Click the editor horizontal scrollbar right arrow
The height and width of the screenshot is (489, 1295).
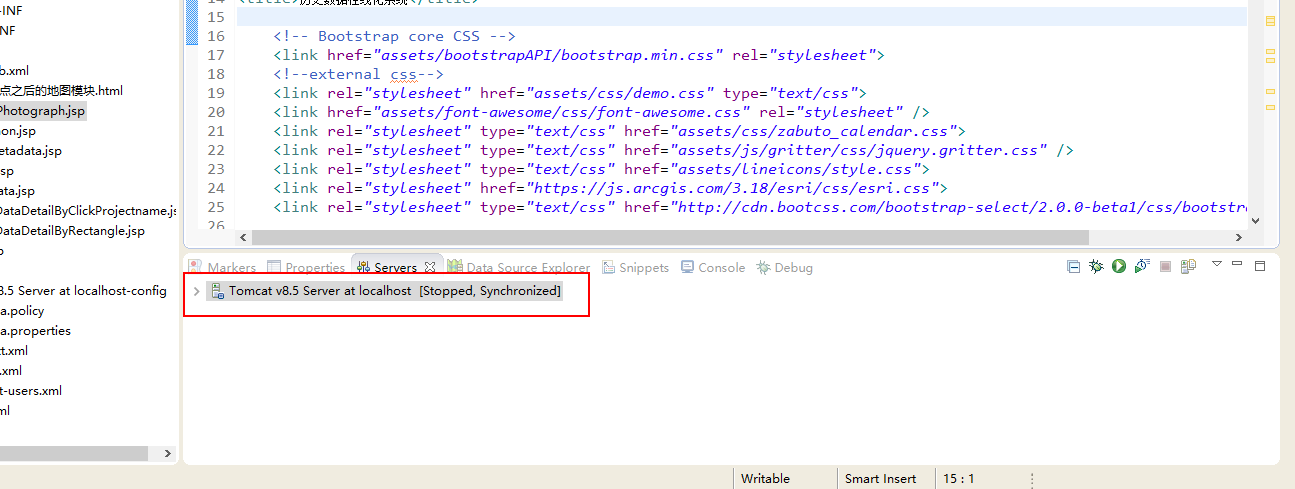tap(1239, 237)
